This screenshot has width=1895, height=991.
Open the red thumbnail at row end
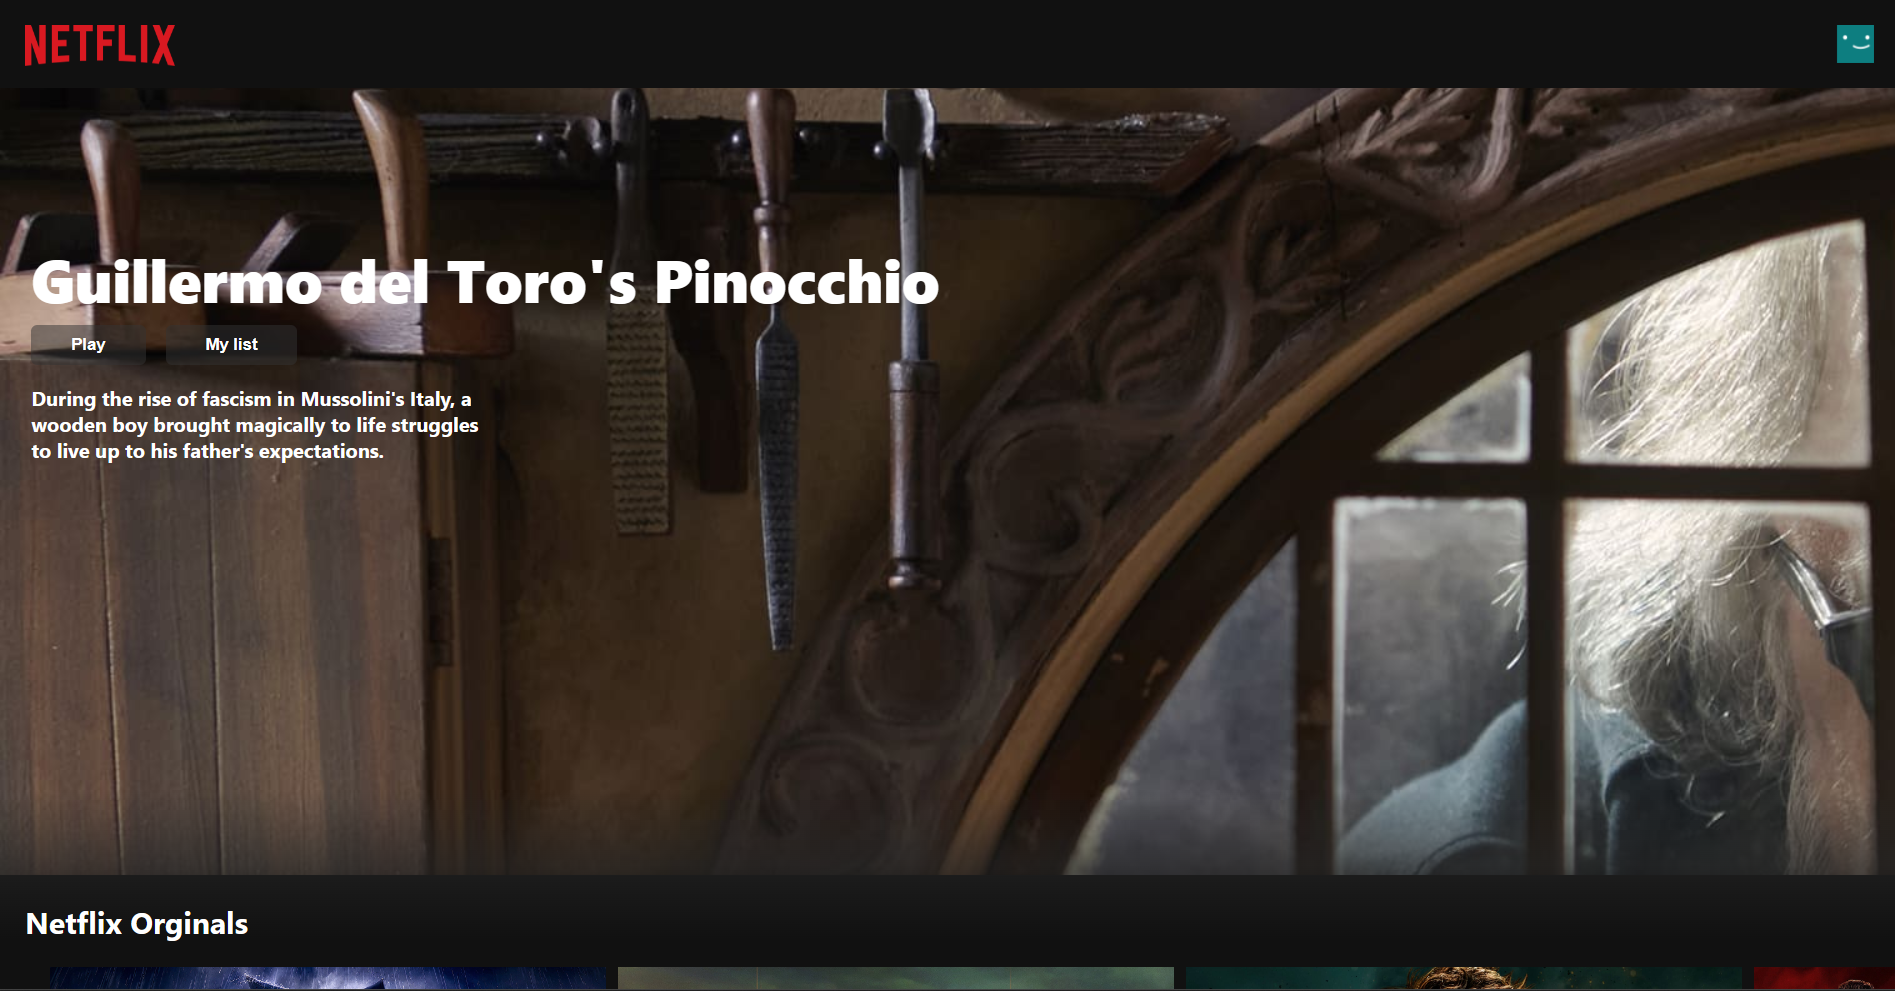coord(1824,979)
